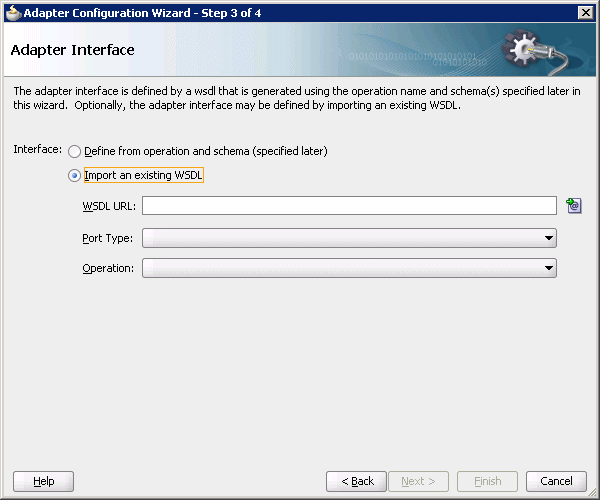Click the wizard icon in title bar
Viewport: 600px width, 500px height.
[13, 13]
